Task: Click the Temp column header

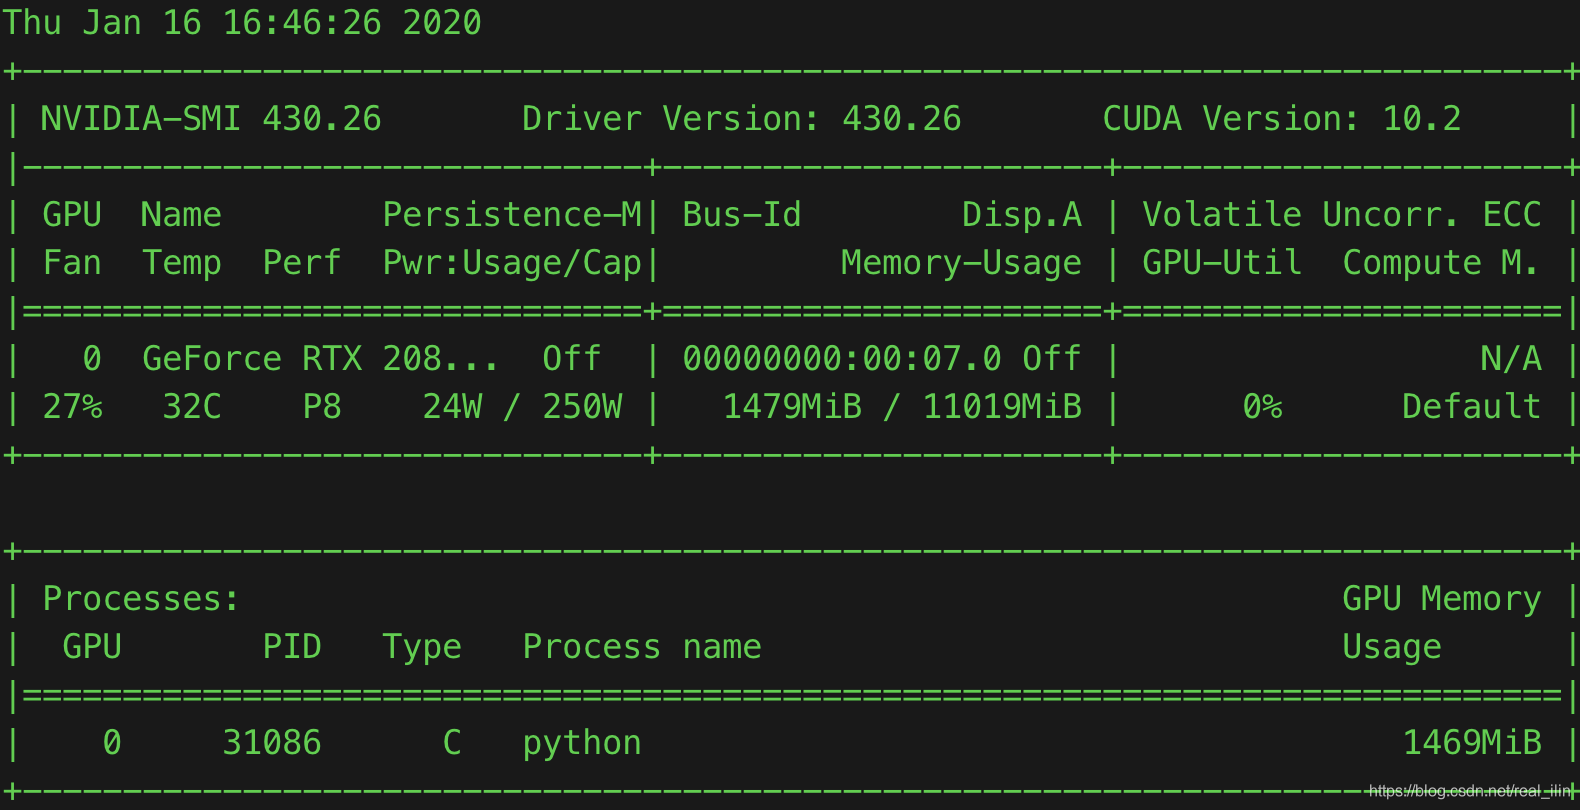Action: 181,263
